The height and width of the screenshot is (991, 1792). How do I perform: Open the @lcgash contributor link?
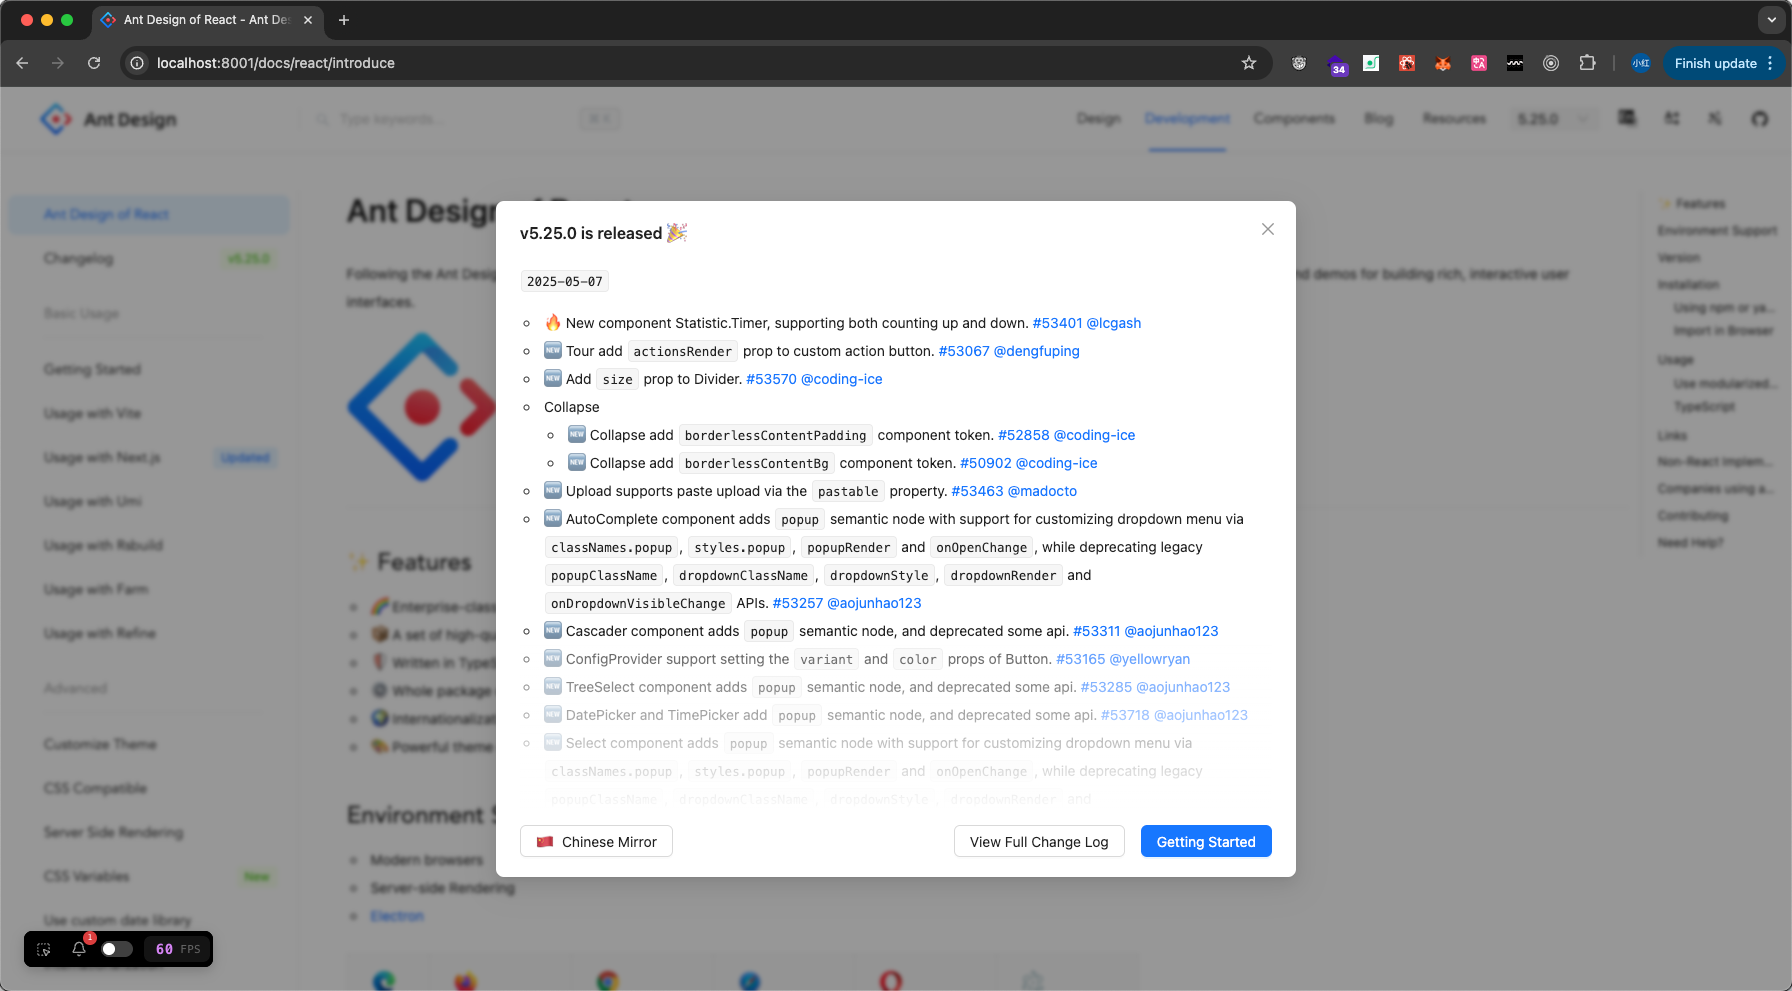(1114, 323)
